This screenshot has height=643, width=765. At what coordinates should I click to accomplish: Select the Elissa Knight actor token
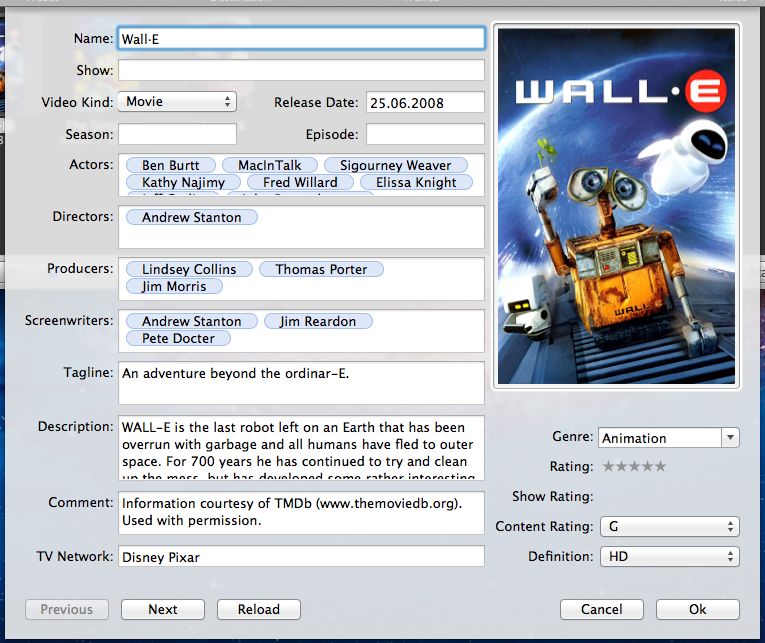[x=416, y=182]
